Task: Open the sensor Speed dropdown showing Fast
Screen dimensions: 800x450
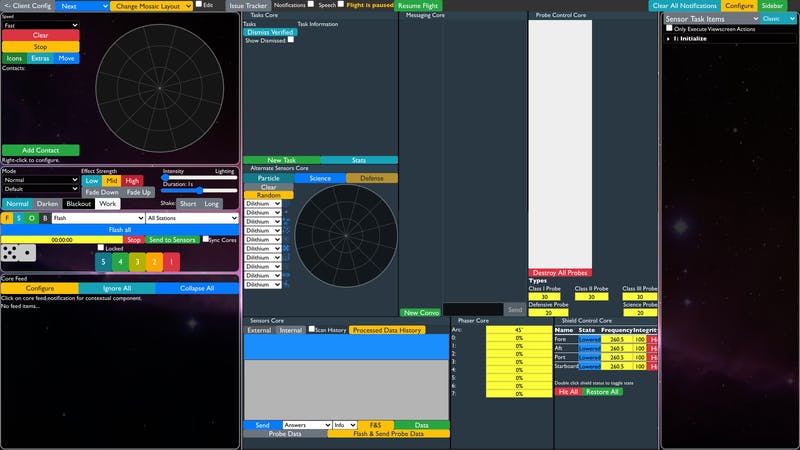Action: click(40, 25)
